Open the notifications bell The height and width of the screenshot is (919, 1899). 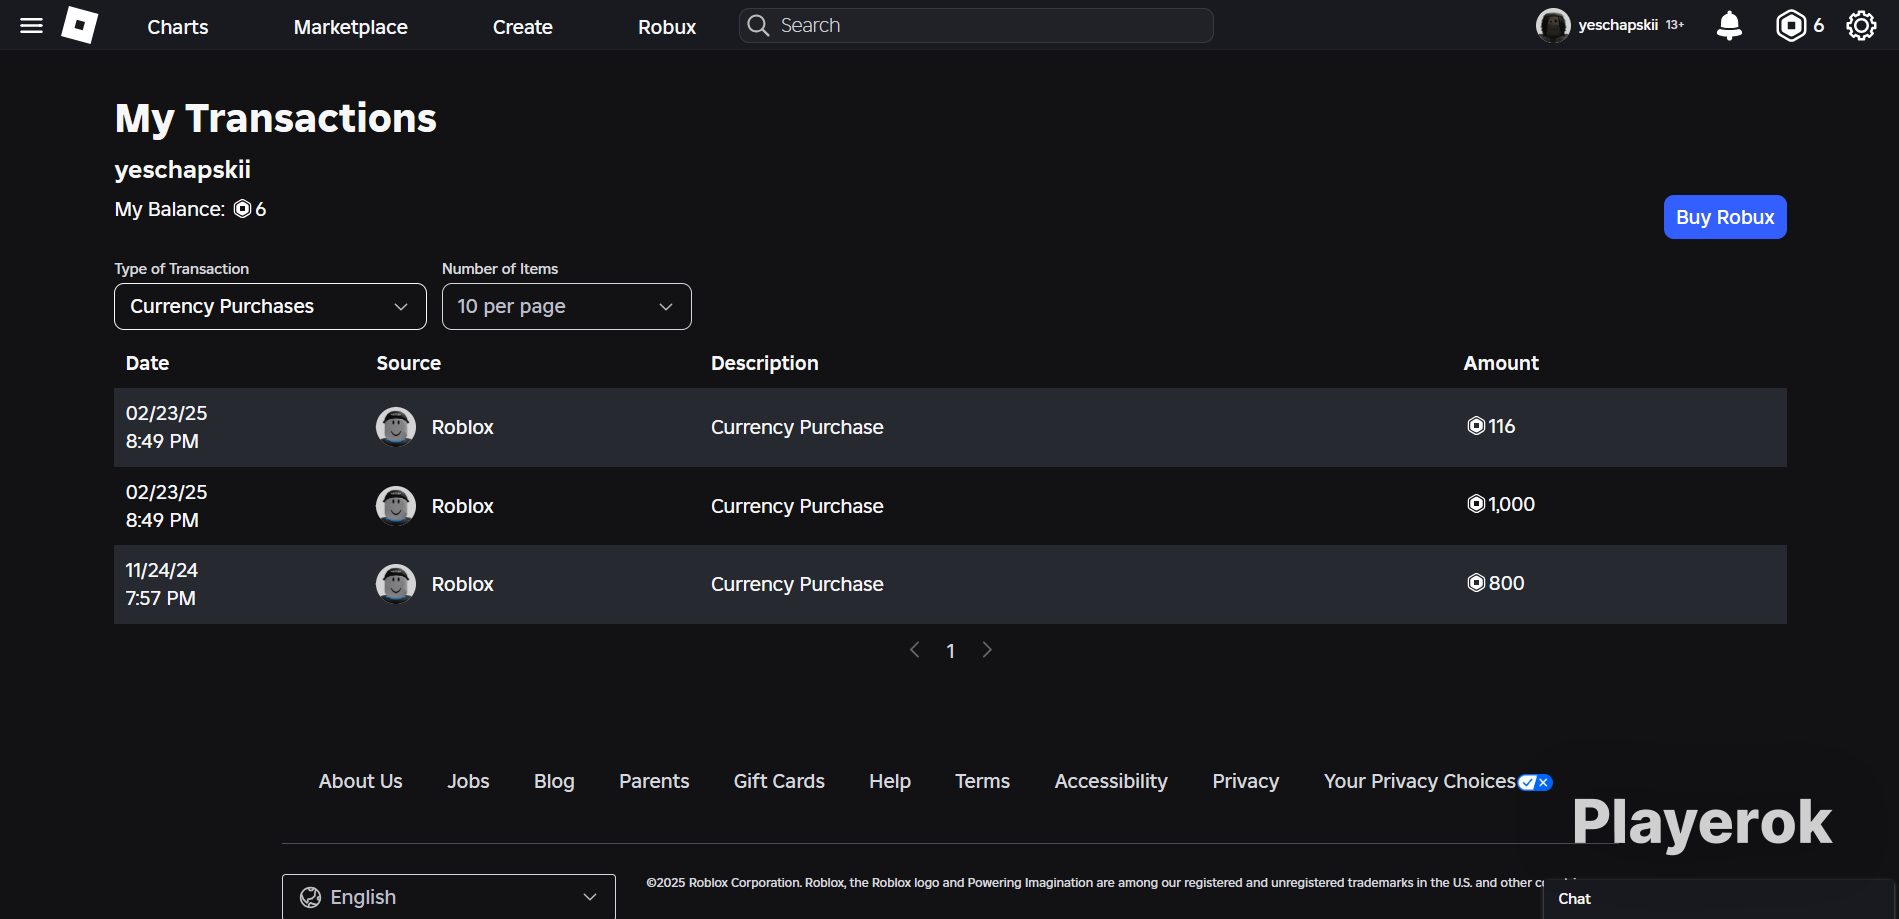(1729, 26)
